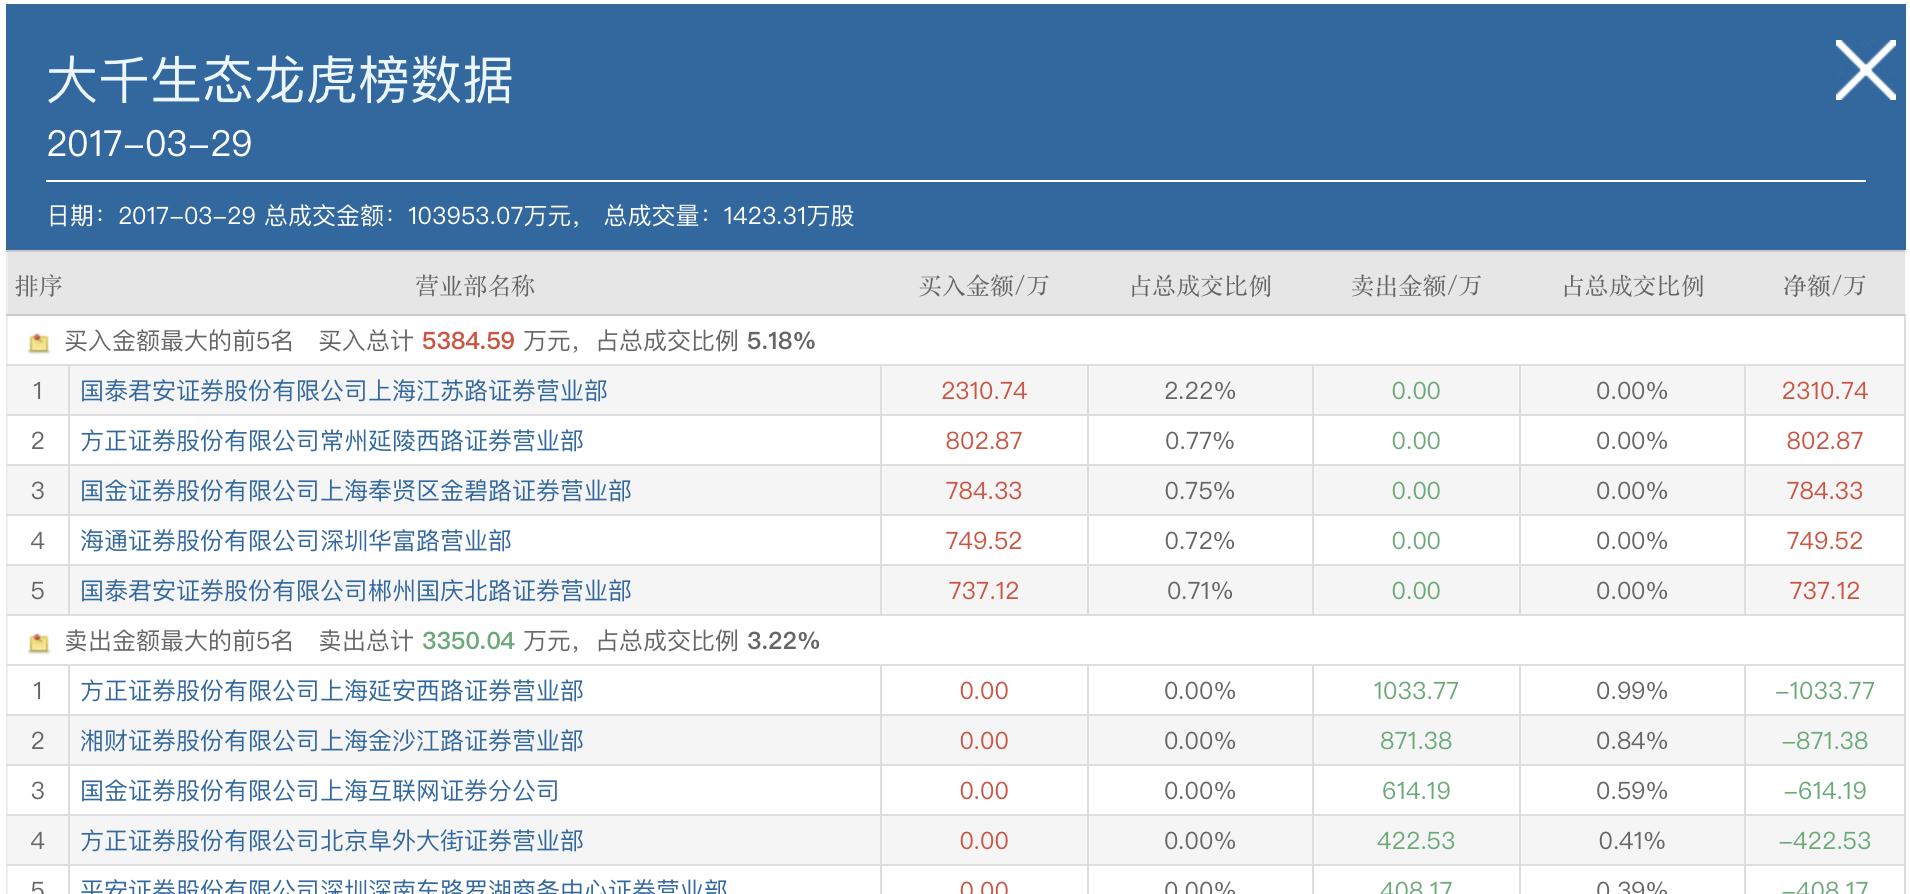Click net amount -1033.77 cell
The height and width of the screenshot is (894, 1910).
point(1825,691)
